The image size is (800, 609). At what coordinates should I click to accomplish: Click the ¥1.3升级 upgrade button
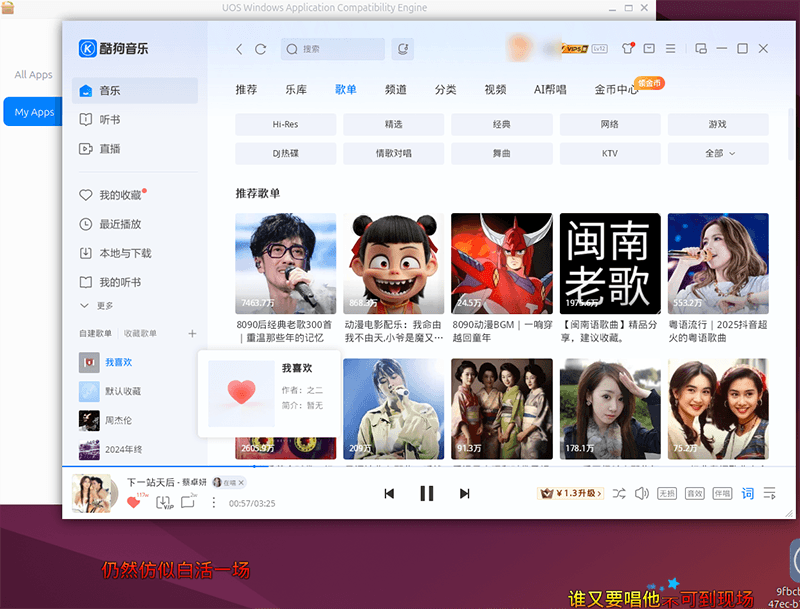pyautogui.click(x=570, y=493)
